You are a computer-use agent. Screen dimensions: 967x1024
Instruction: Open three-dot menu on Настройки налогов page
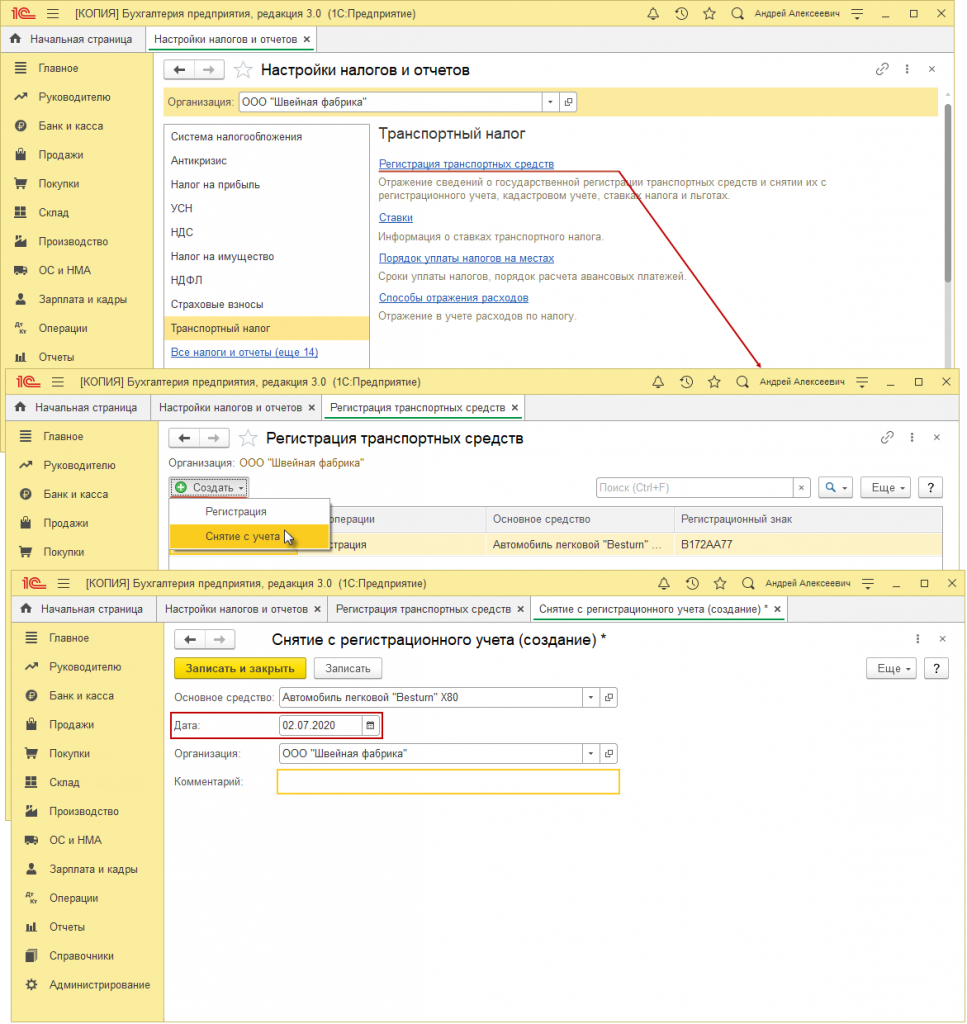click(x=907, y=69)
